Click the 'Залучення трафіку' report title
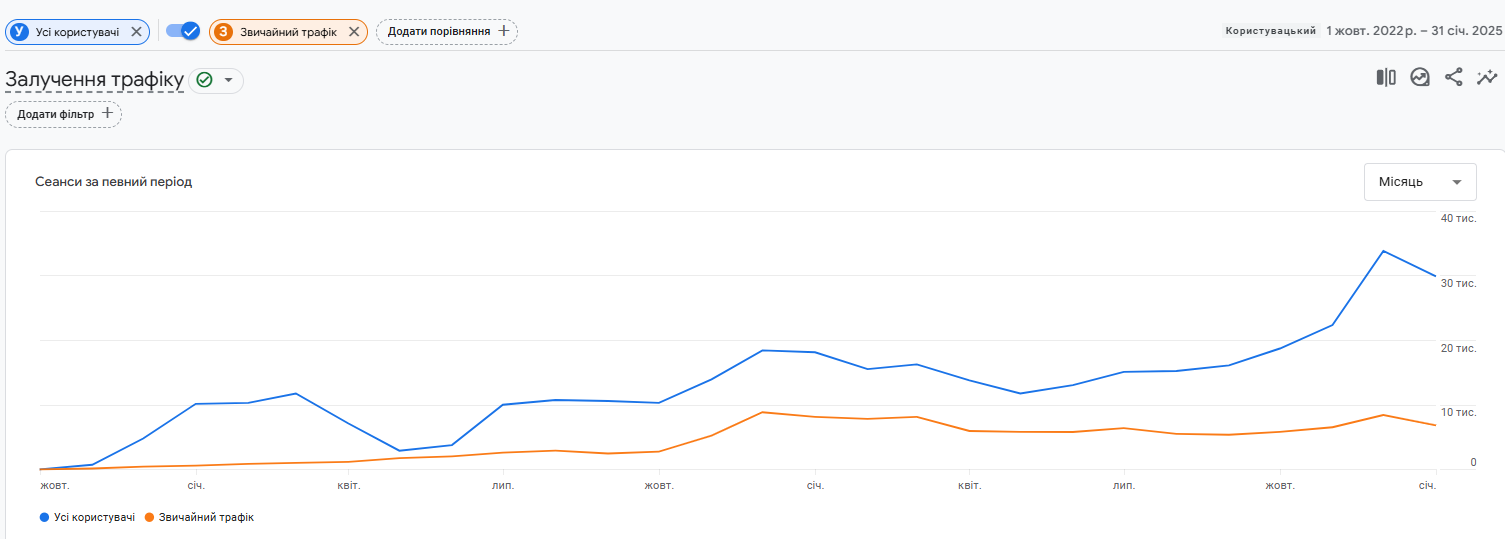This screenshot has height=539, width=1505. (94, 80)
